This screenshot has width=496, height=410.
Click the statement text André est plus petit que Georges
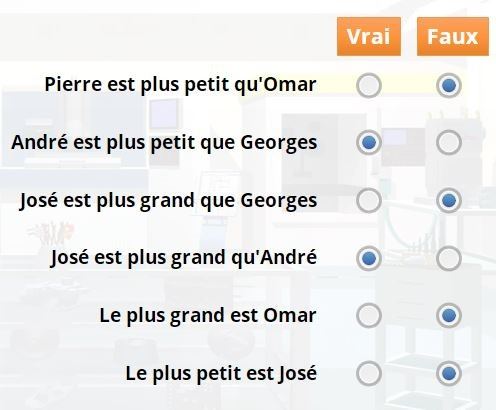[164, 143]
